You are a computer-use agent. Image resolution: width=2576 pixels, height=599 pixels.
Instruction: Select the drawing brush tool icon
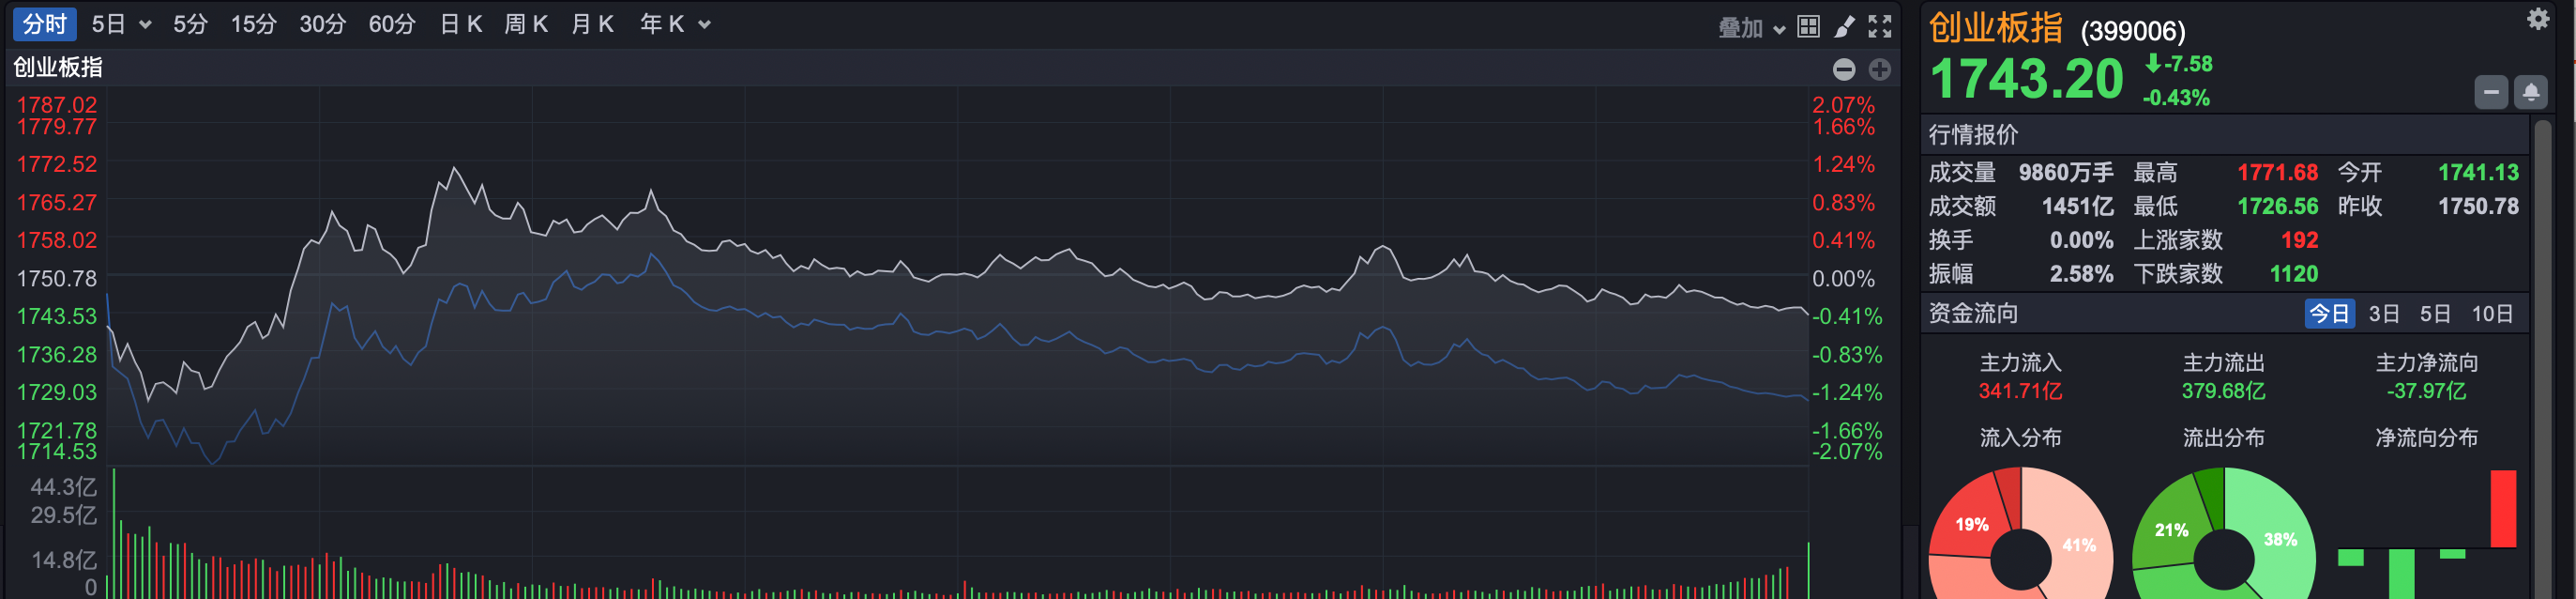[1844, 27]
